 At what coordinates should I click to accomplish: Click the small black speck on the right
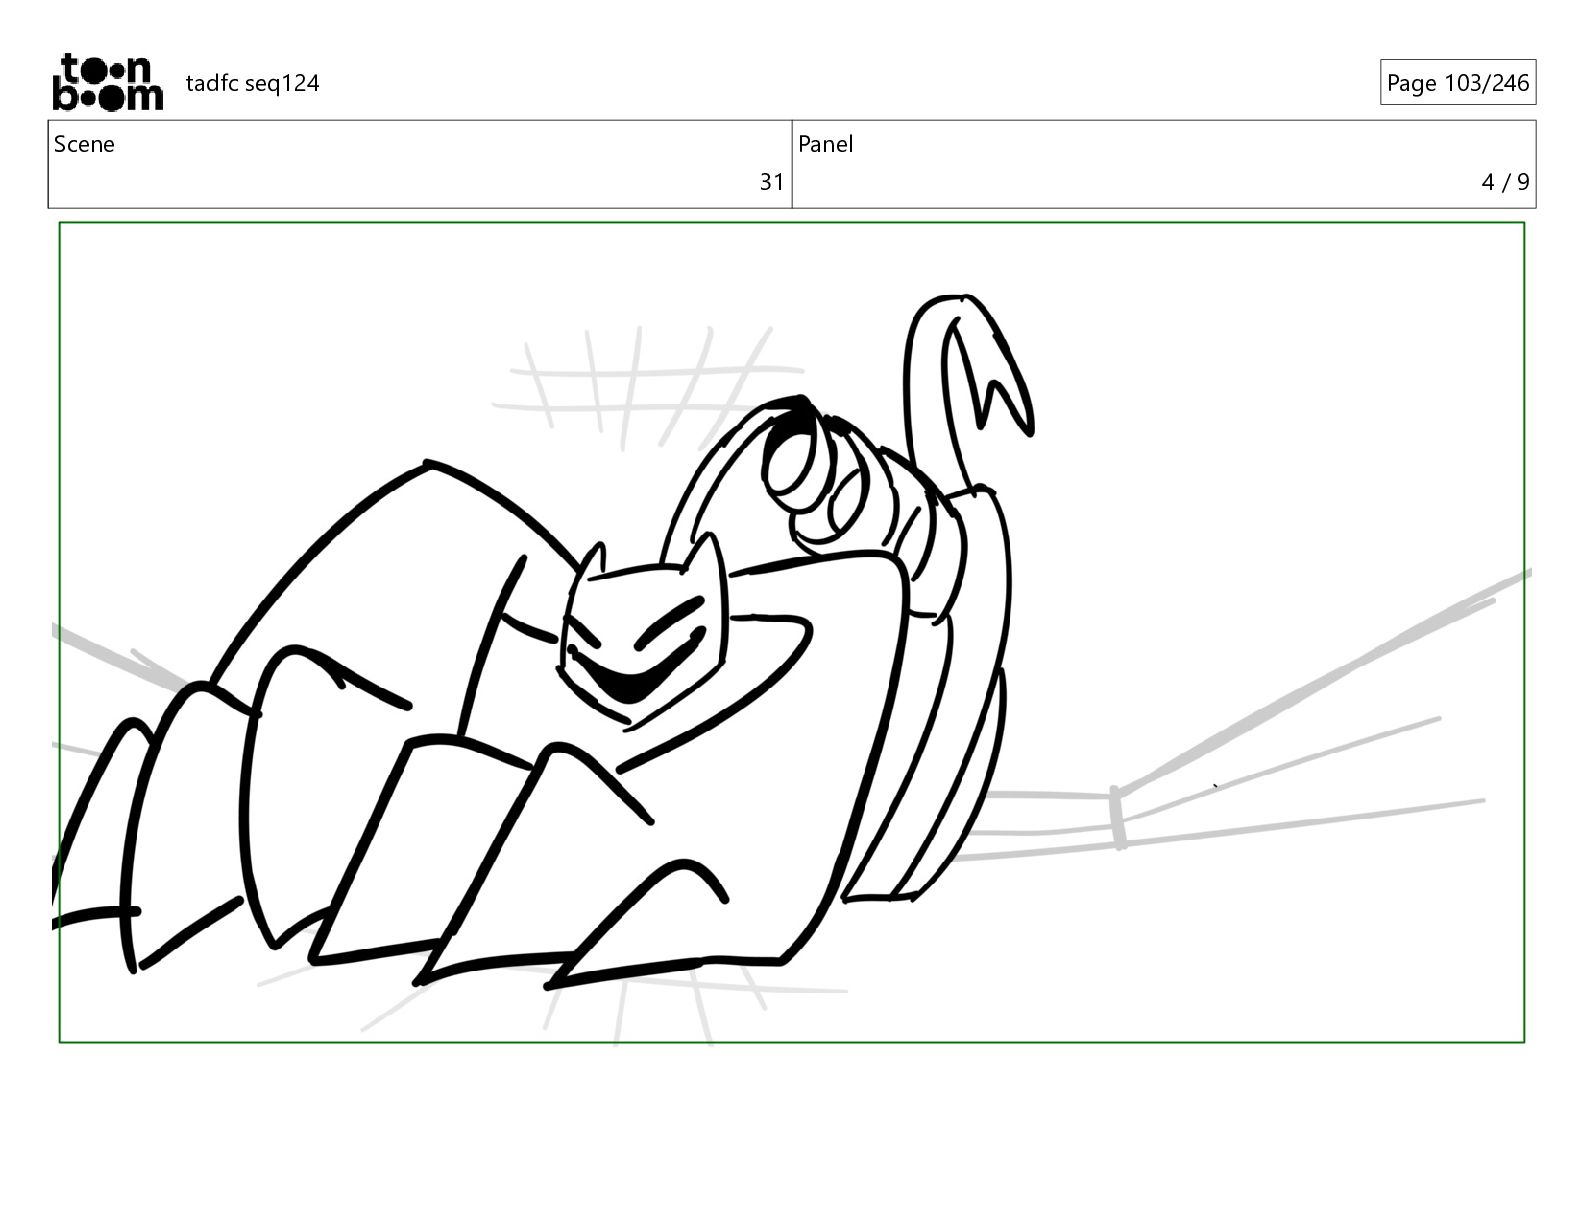(x=1215, y=786)
